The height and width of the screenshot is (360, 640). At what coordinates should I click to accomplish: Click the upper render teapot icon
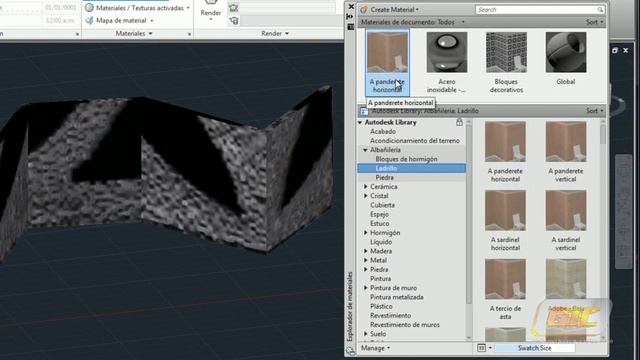tap(233, 7)
